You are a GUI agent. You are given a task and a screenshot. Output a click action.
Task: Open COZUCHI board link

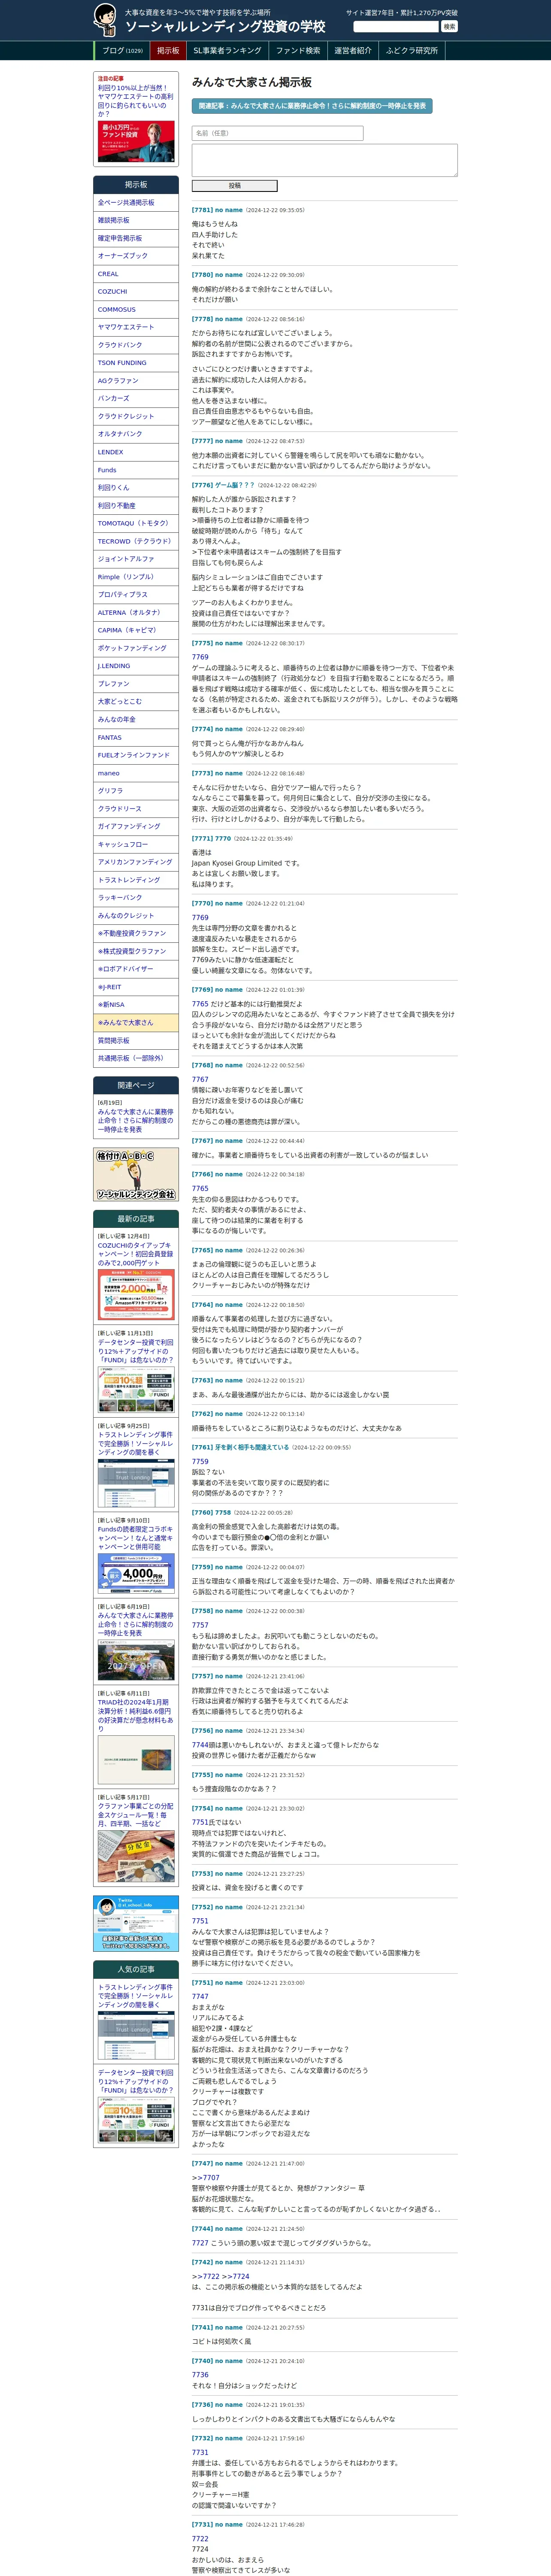pyautogui.click(x=136, y=292)
